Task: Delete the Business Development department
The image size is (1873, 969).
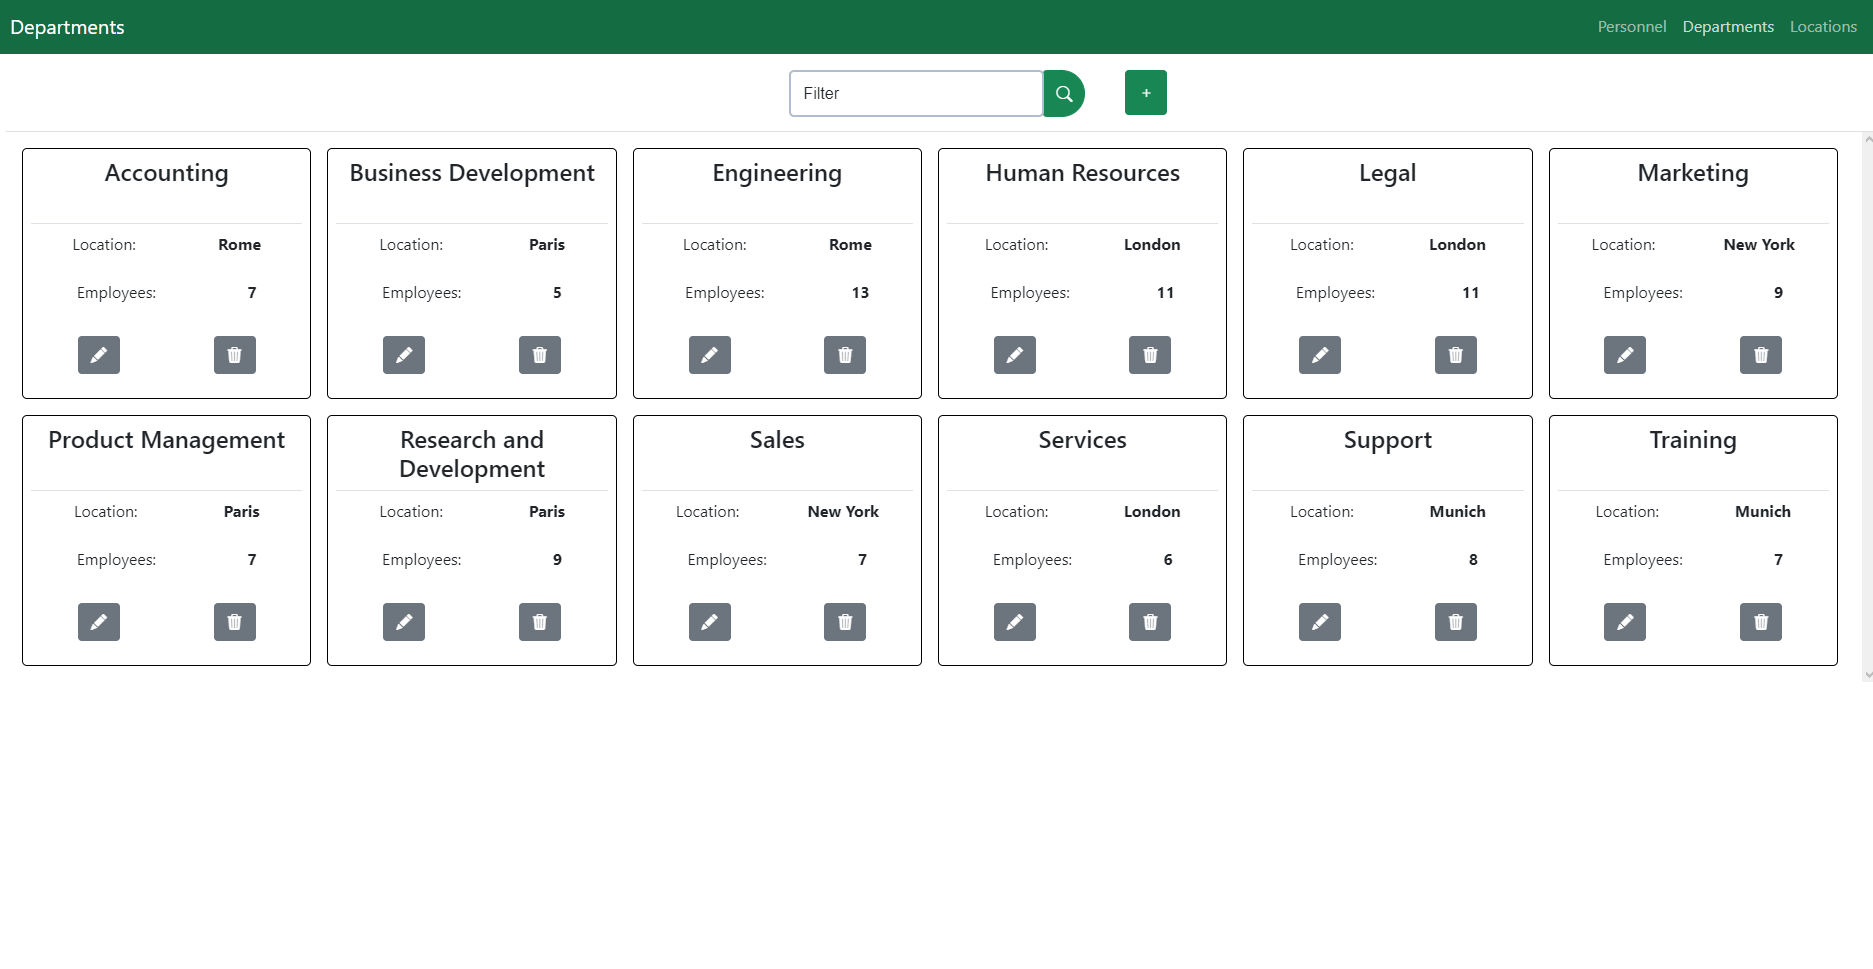Action: [539, 355]
